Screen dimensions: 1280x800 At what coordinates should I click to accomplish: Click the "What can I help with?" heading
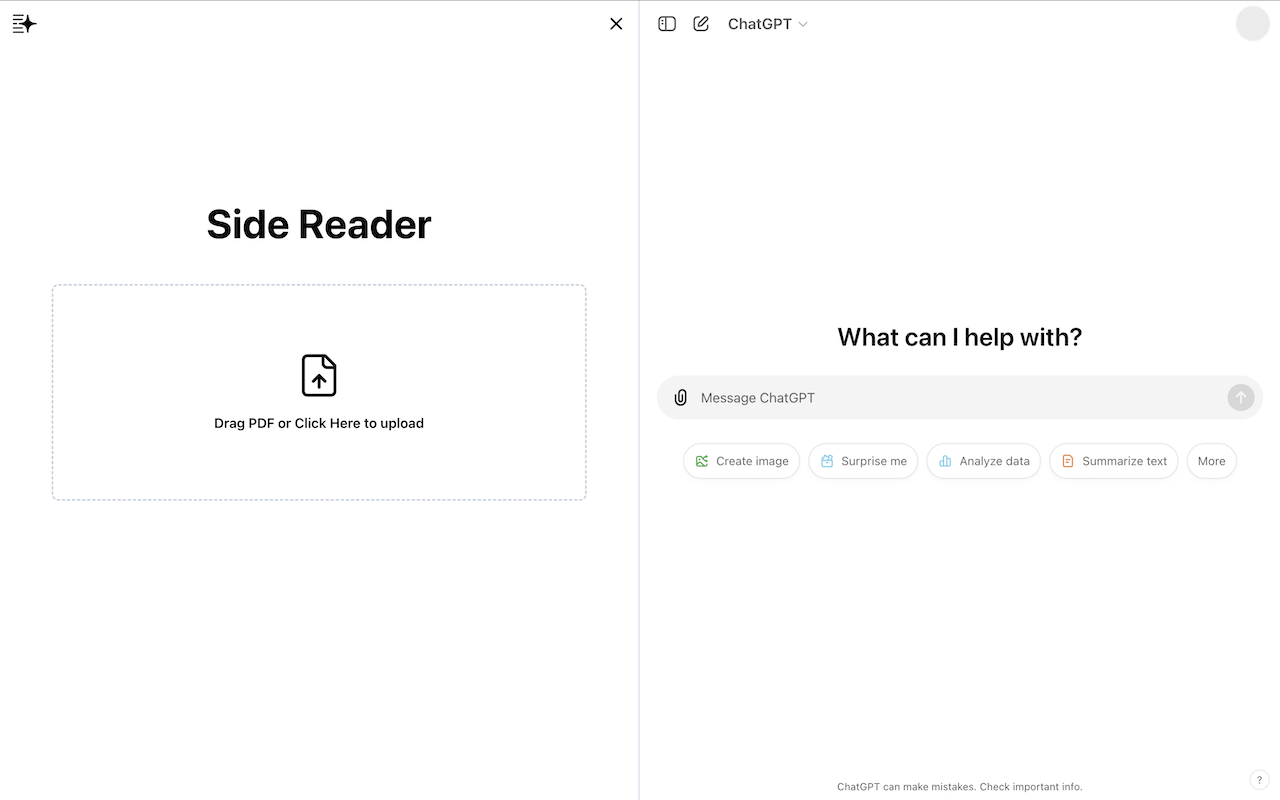(960, 337)
